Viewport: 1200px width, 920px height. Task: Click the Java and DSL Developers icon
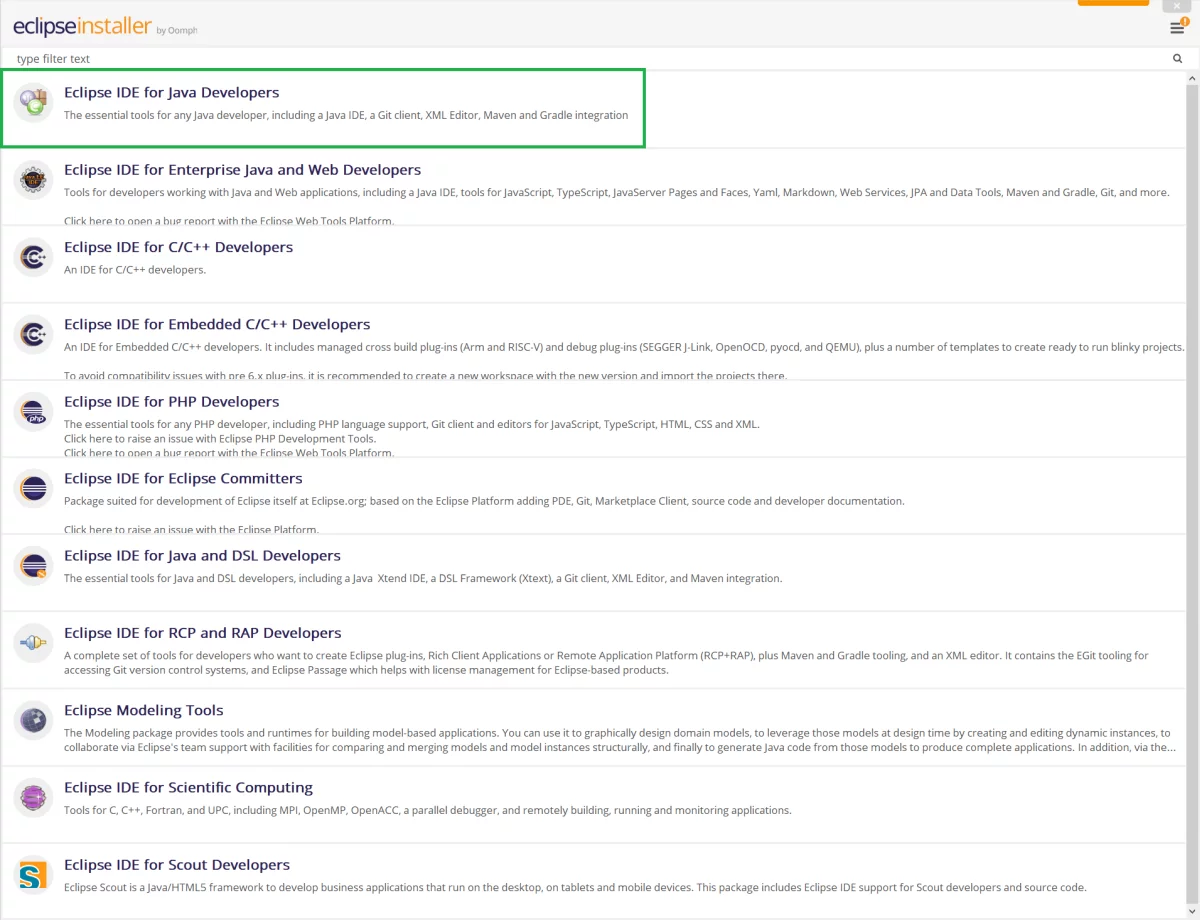[33, 566]
